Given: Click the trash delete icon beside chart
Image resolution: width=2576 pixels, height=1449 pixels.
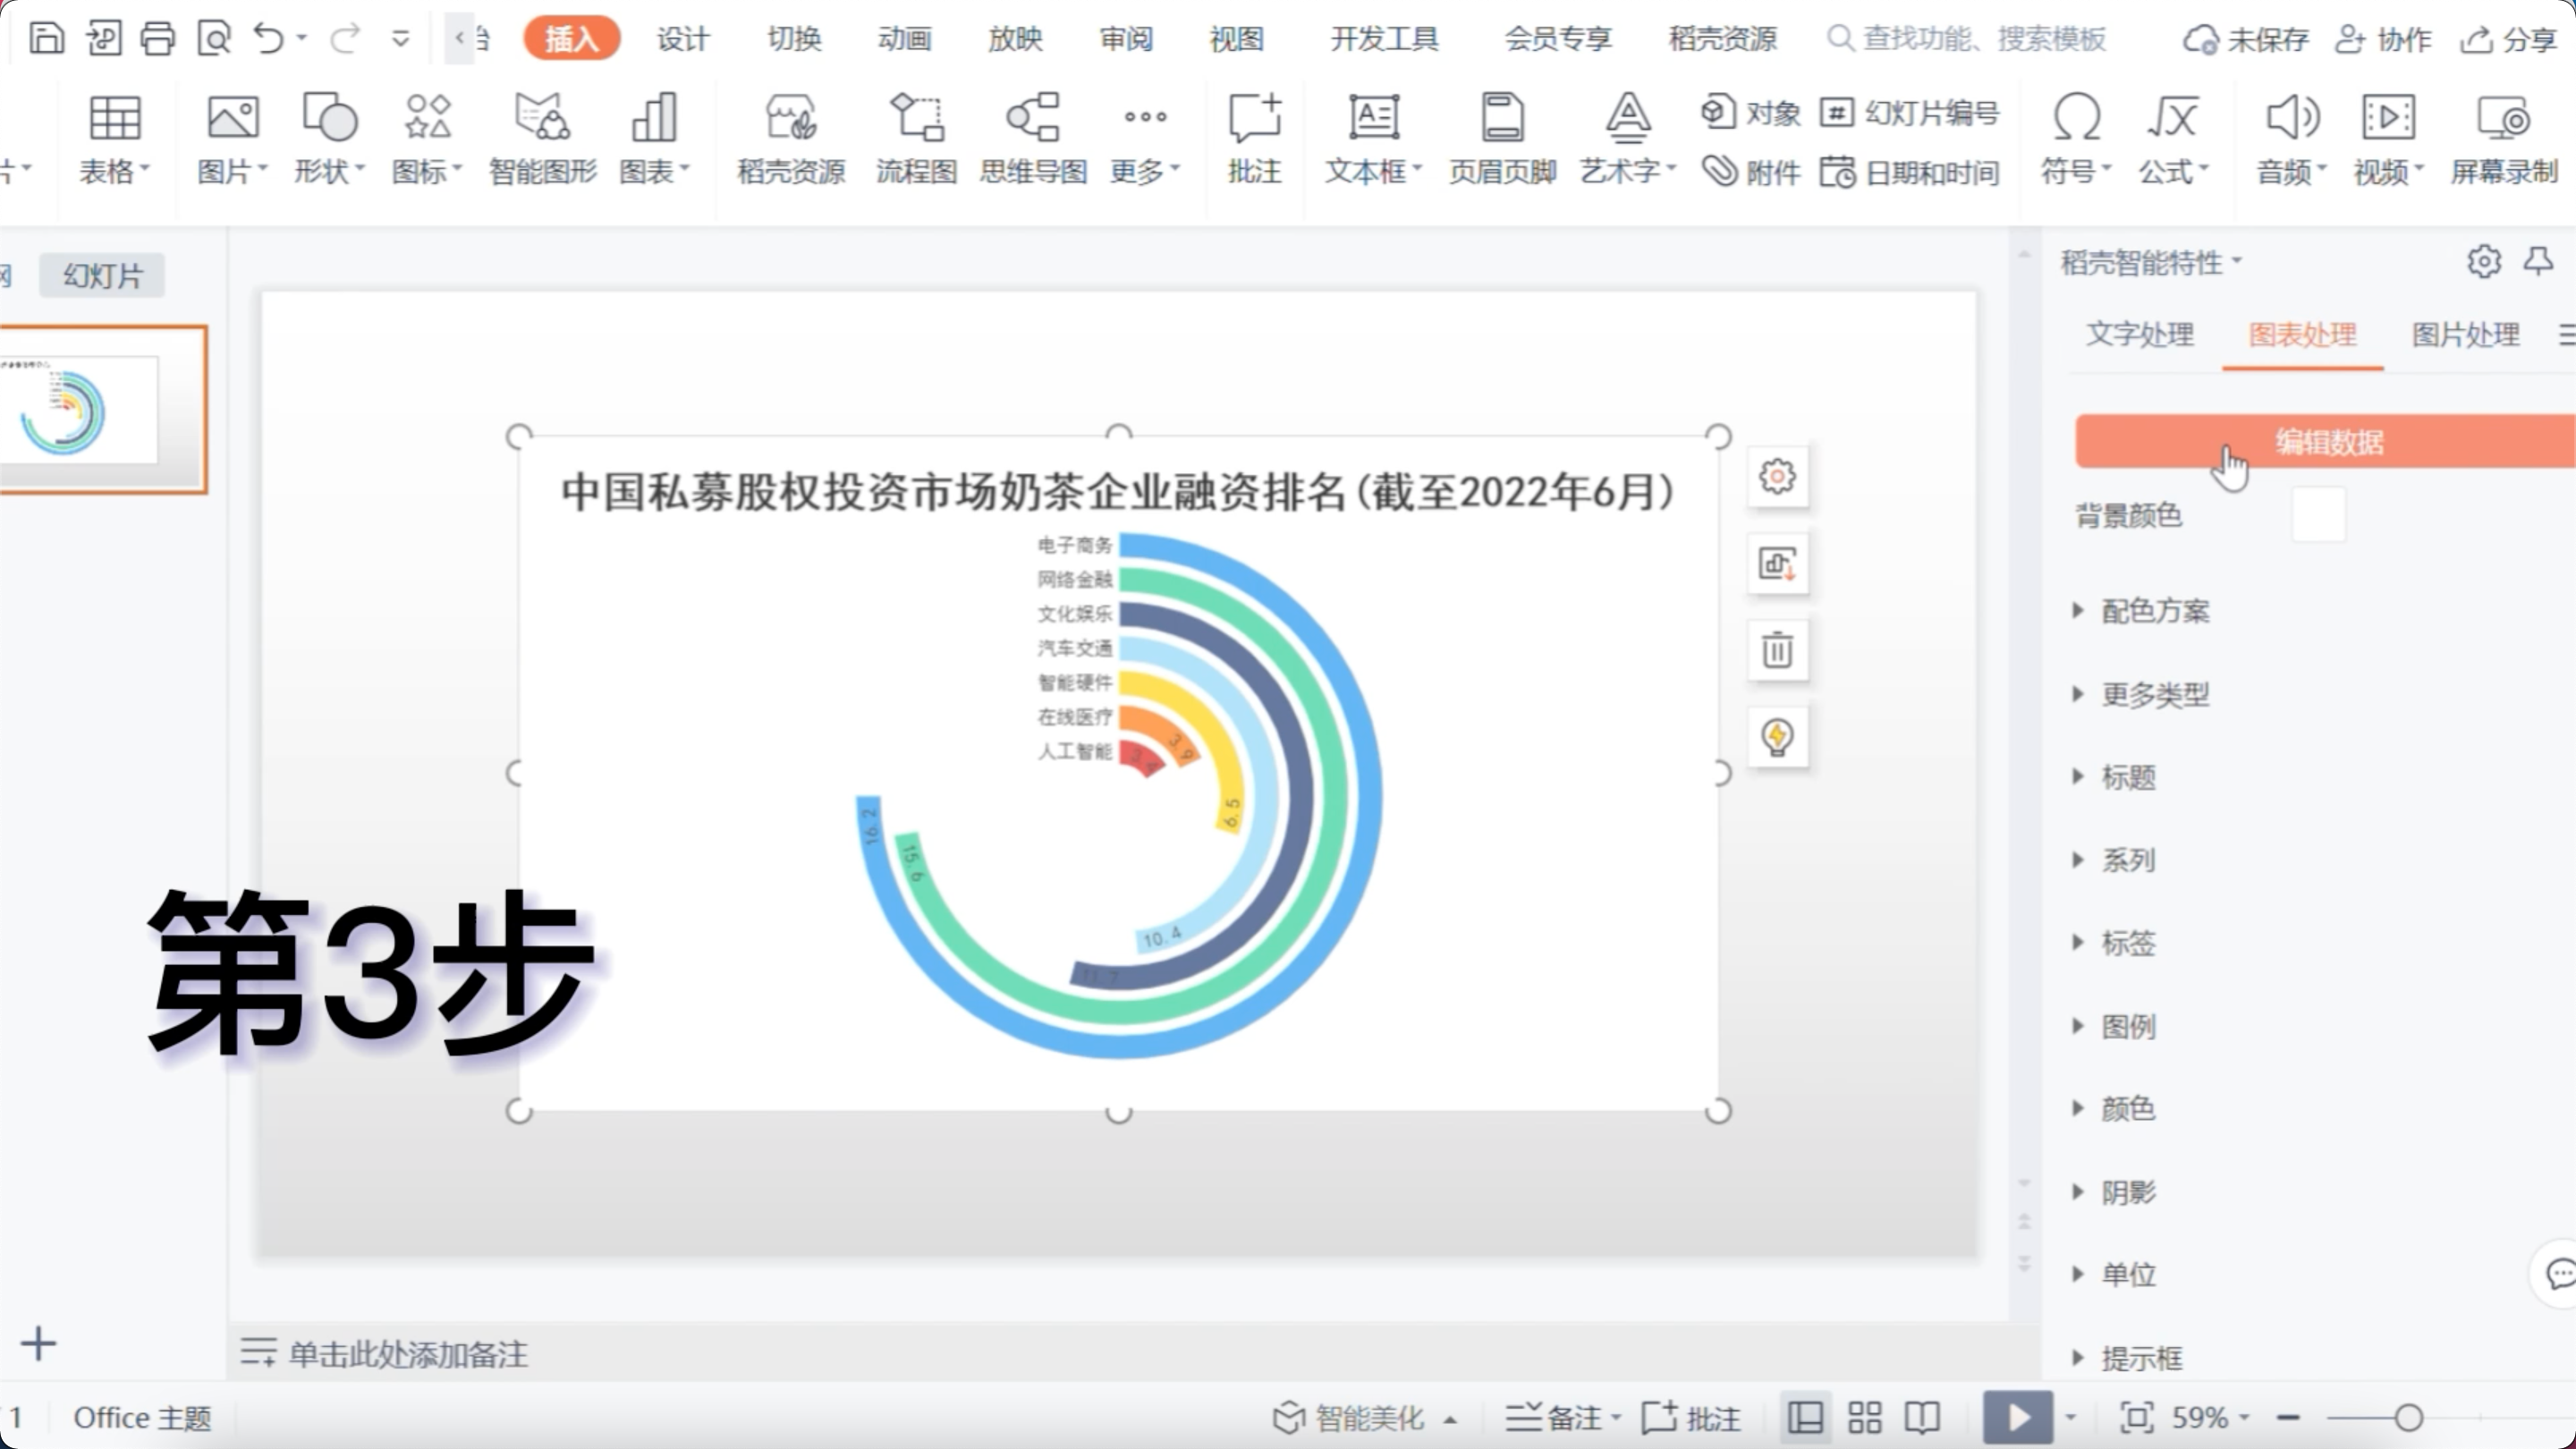Looking at the screenshot, I should point(1777,650).
